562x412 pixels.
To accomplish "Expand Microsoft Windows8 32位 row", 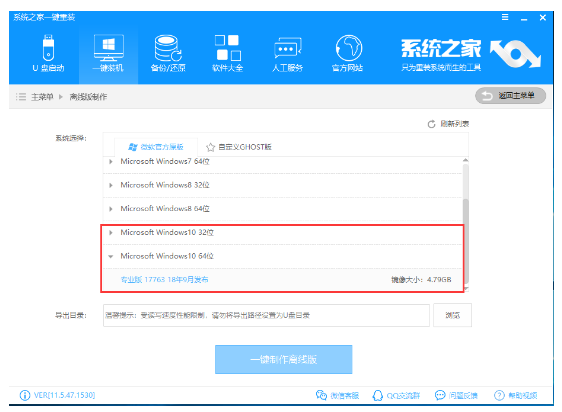I will (111, 185).
